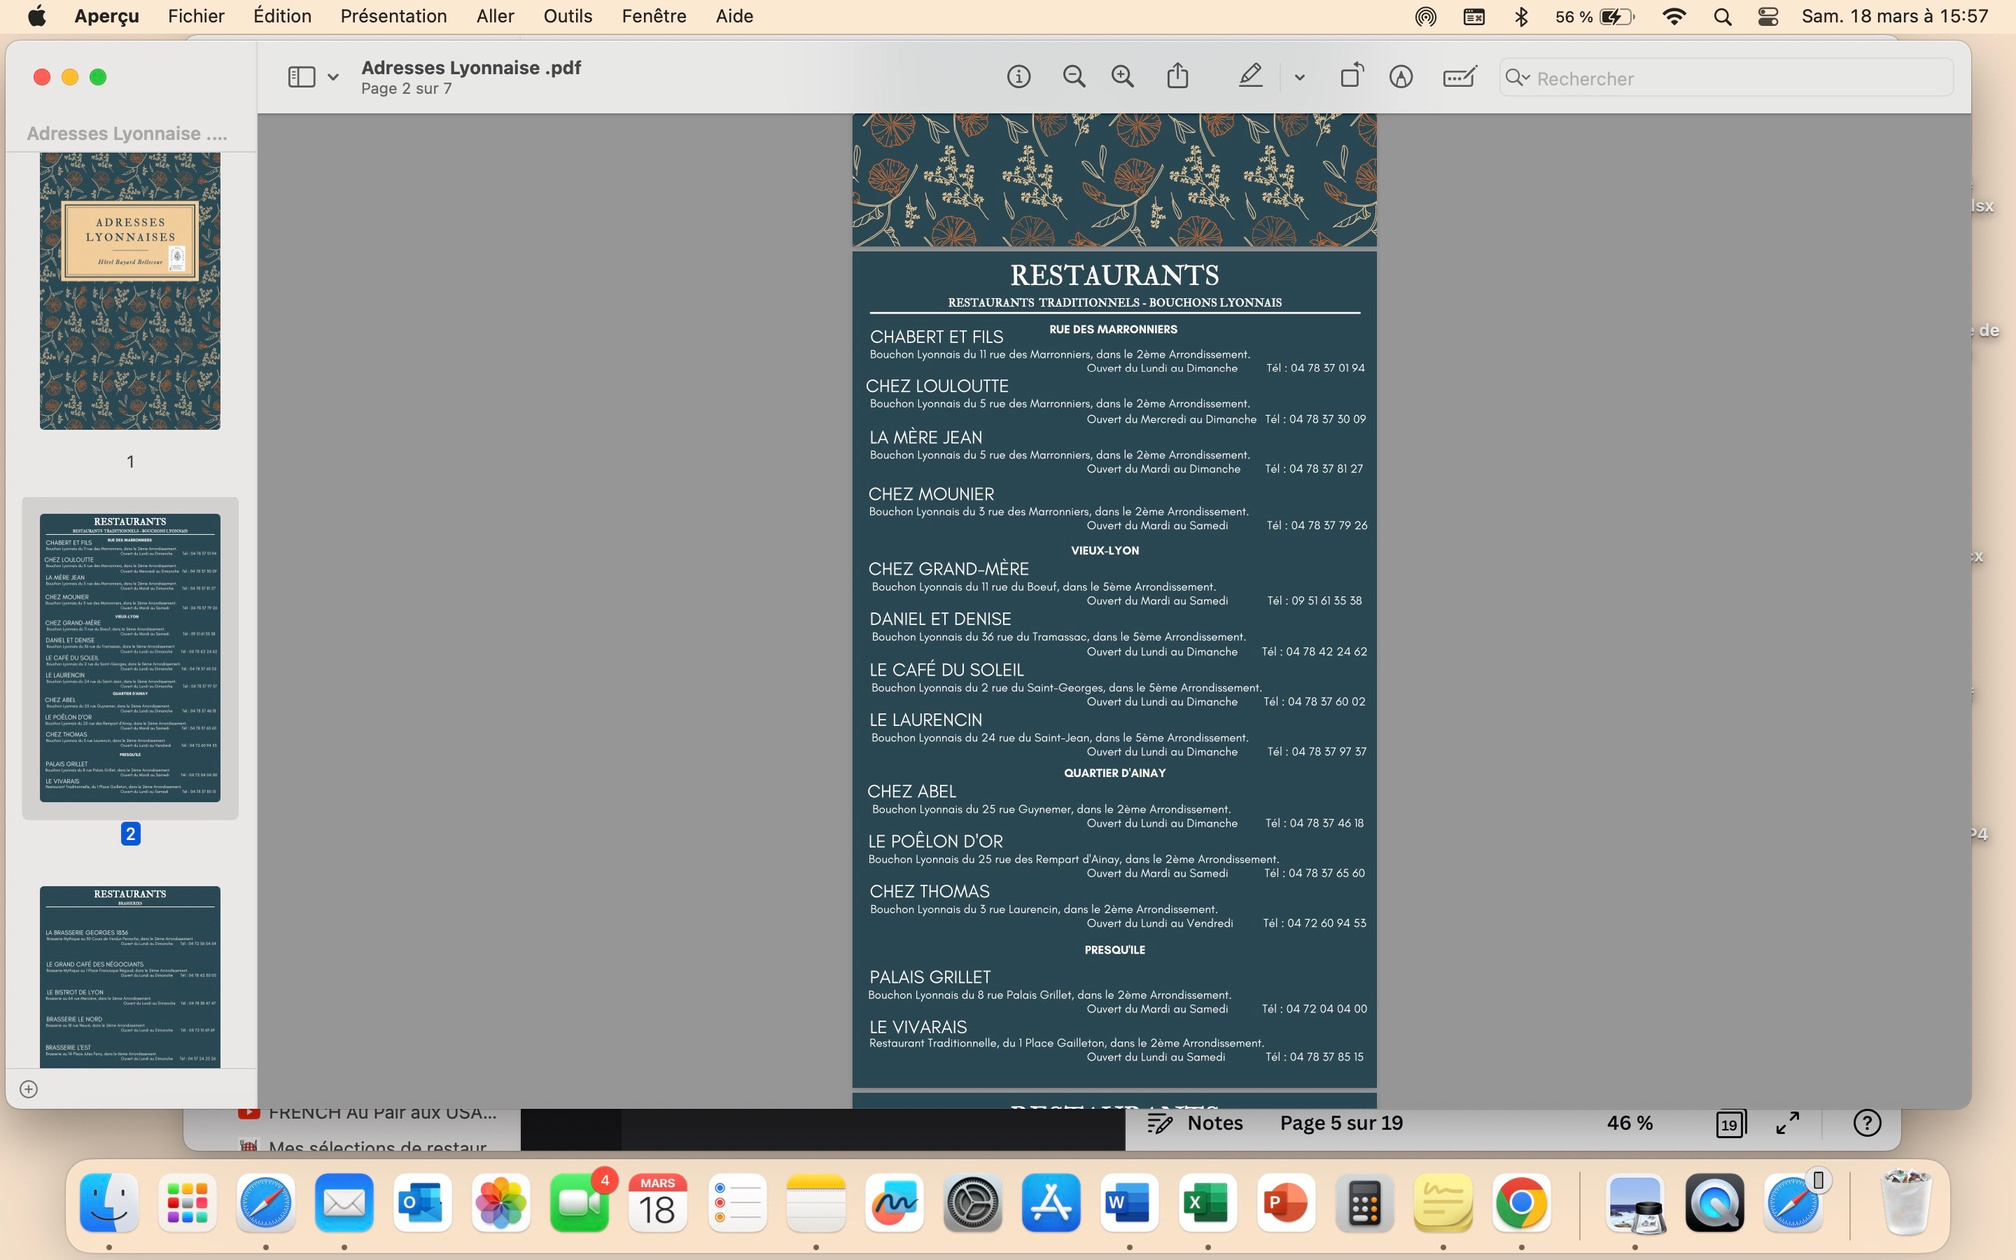2016x1260 pixels.
Task: Activate the markup pen highlight tool
Action: tap(1250, 76)
